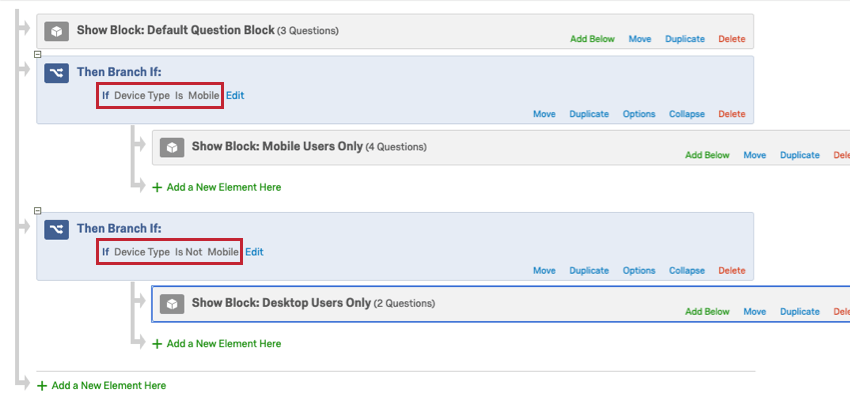This screenshot has width=850, height=397.
Task: Click the Mobile Users Only block cube icon
Action: click(172, 148)
